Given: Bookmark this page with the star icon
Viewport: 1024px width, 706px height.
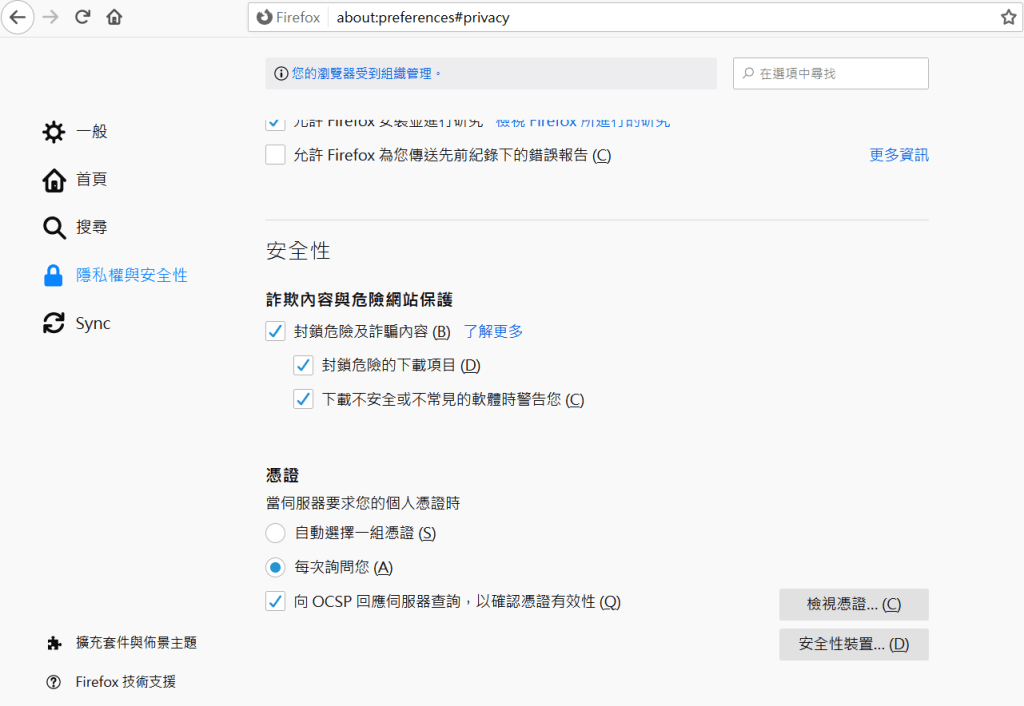Looking at the screenshot, I should pos(1008,17).
